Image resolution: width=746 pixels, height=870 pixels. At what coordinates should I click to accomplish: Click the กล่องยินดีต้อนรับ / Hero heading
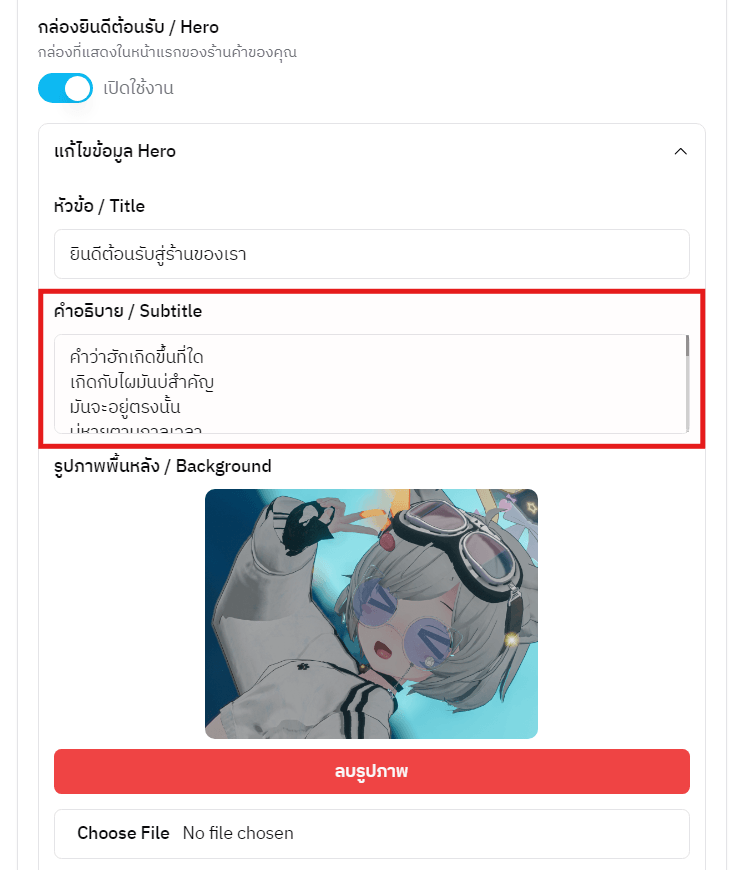click(128, 27)
